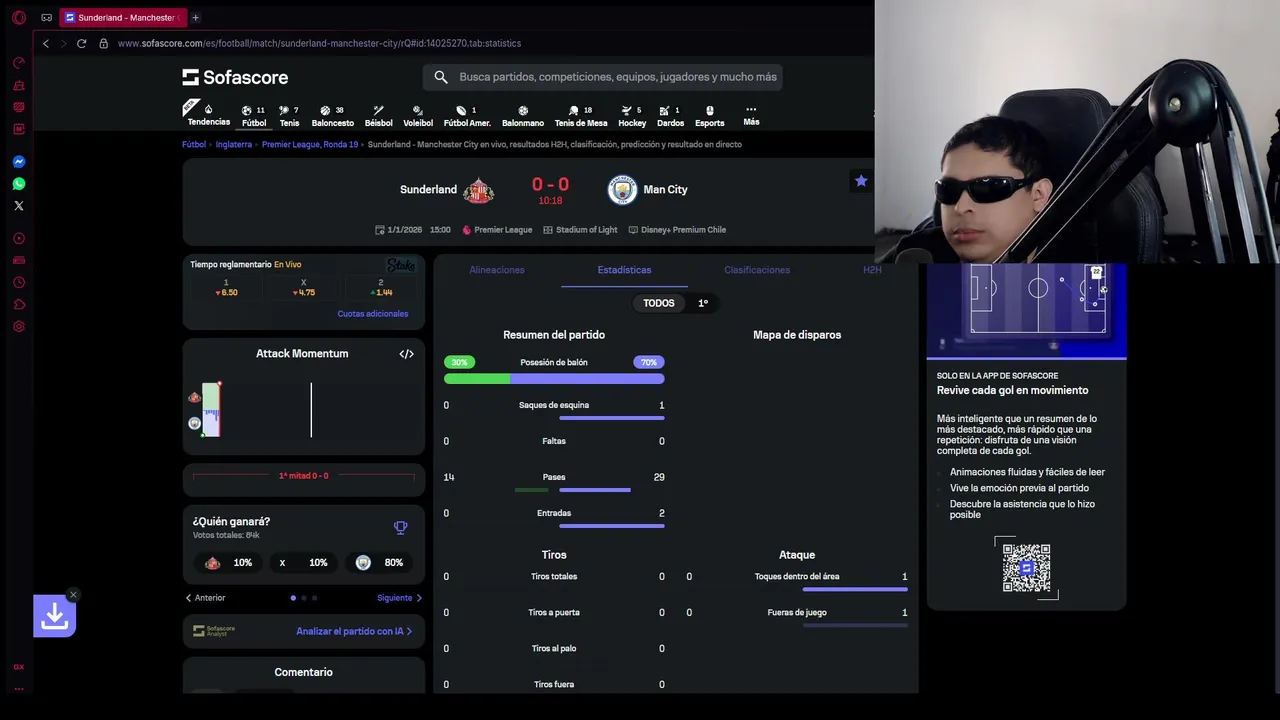Select the TODOS period toggle
The image size is (1280, 720).
(659, 303)
